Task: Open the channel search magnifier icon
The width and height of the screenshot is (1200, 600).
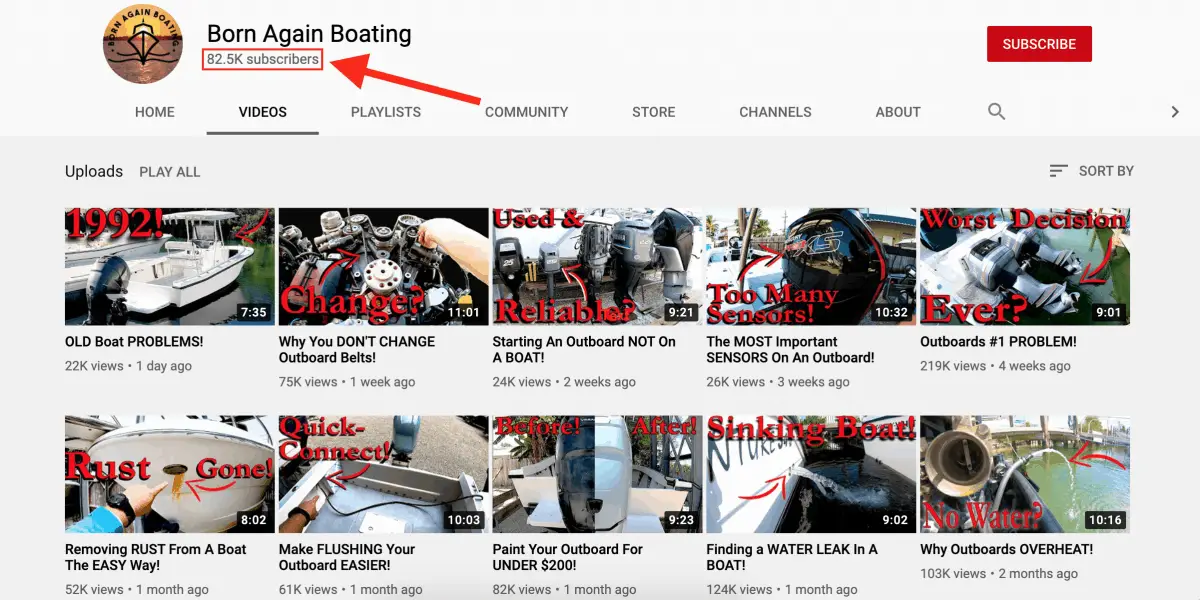Action: [x=996, y=111]
